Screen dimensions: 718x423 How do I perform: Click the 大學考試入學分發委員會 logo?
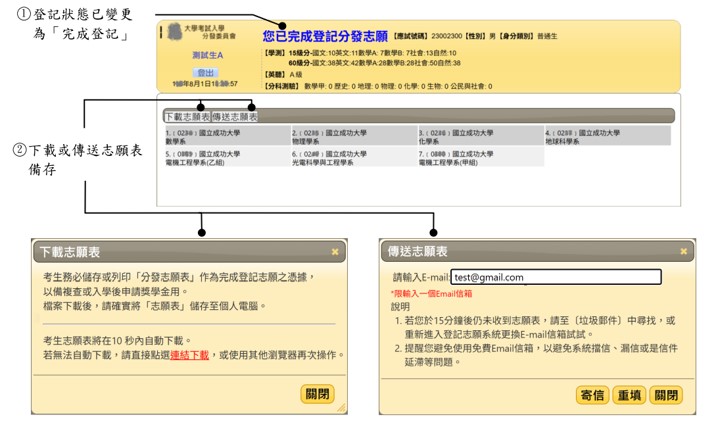coord(201,32)
